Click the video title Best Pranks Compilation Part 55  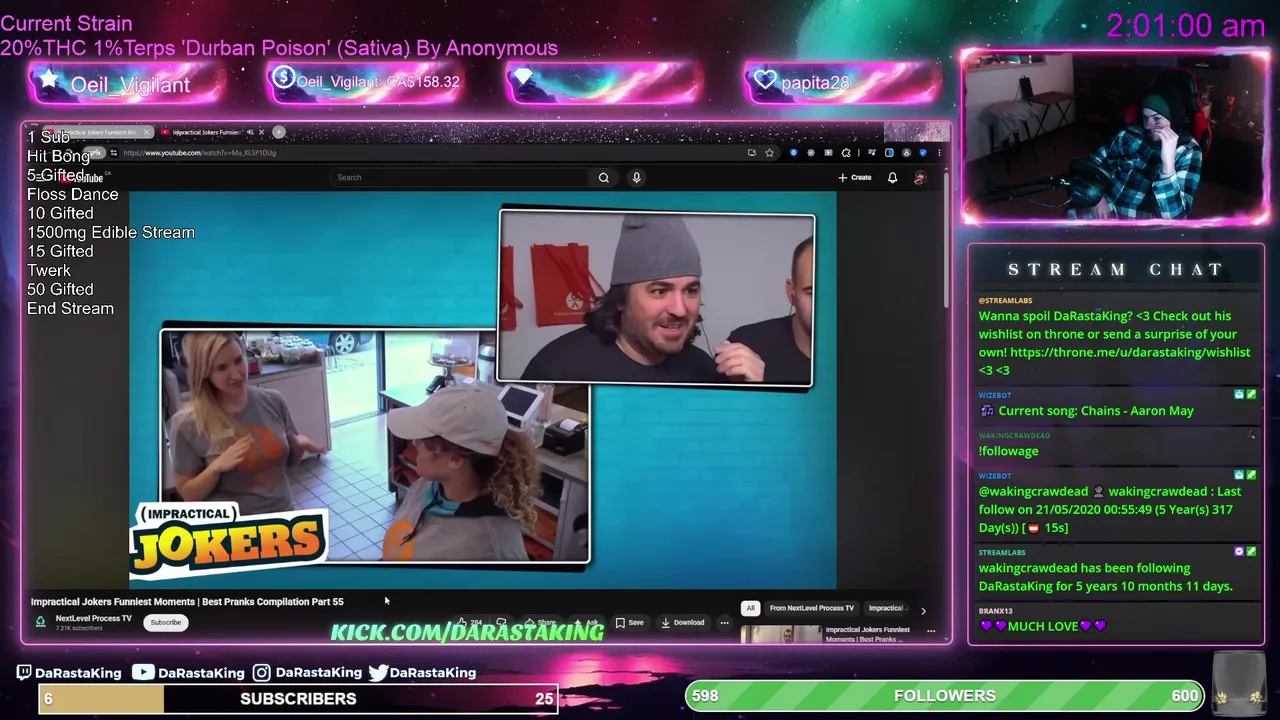187,602
